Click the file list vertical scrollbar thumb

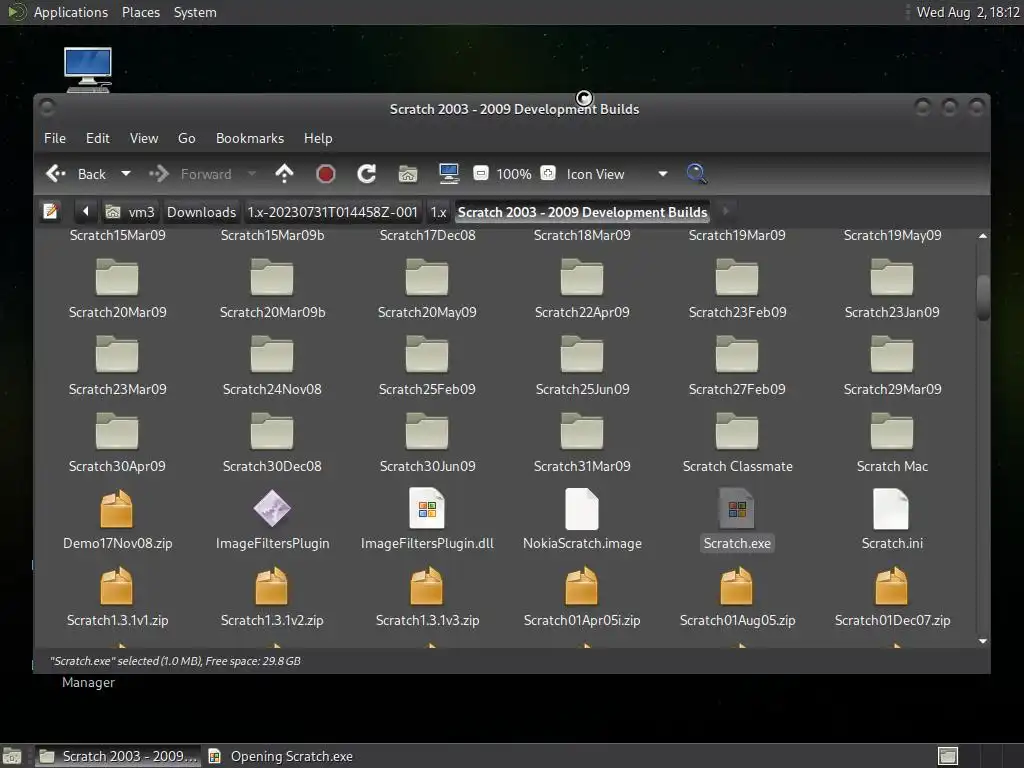tap(983, 298)
